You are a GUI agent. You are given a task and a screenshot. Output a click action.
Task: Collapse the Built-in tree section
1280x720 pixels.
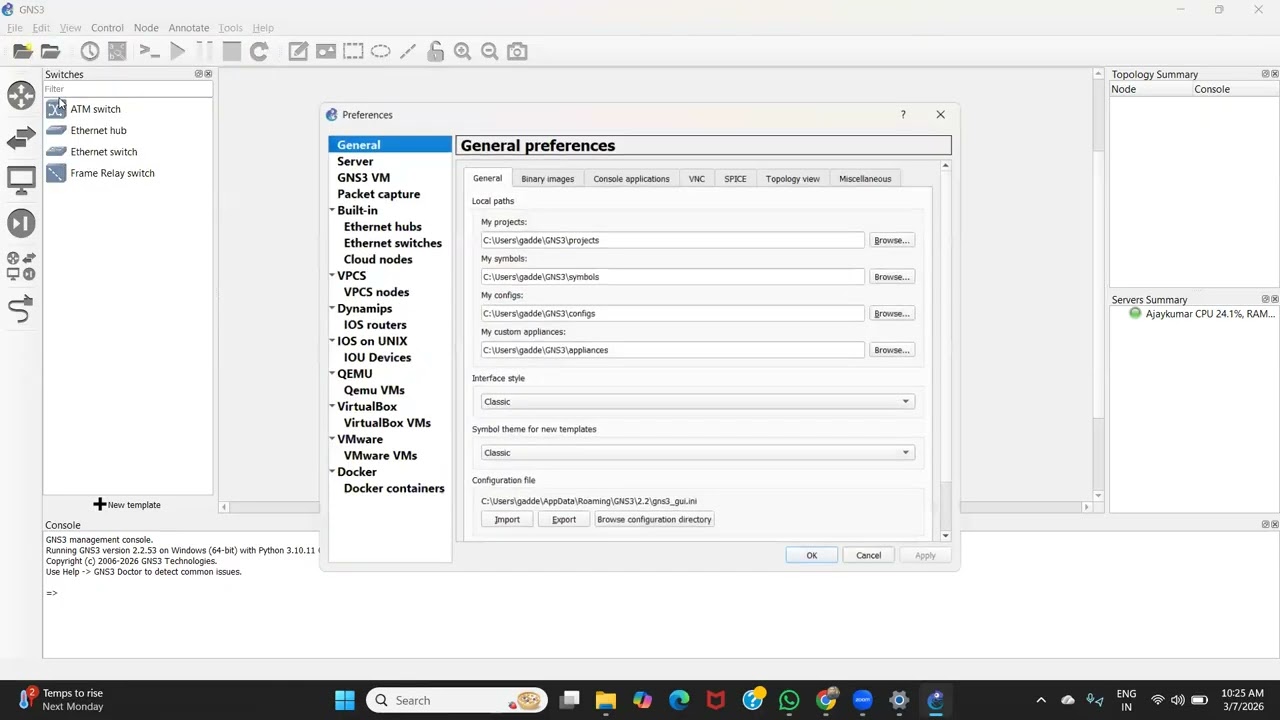click(x=332, y=210)
